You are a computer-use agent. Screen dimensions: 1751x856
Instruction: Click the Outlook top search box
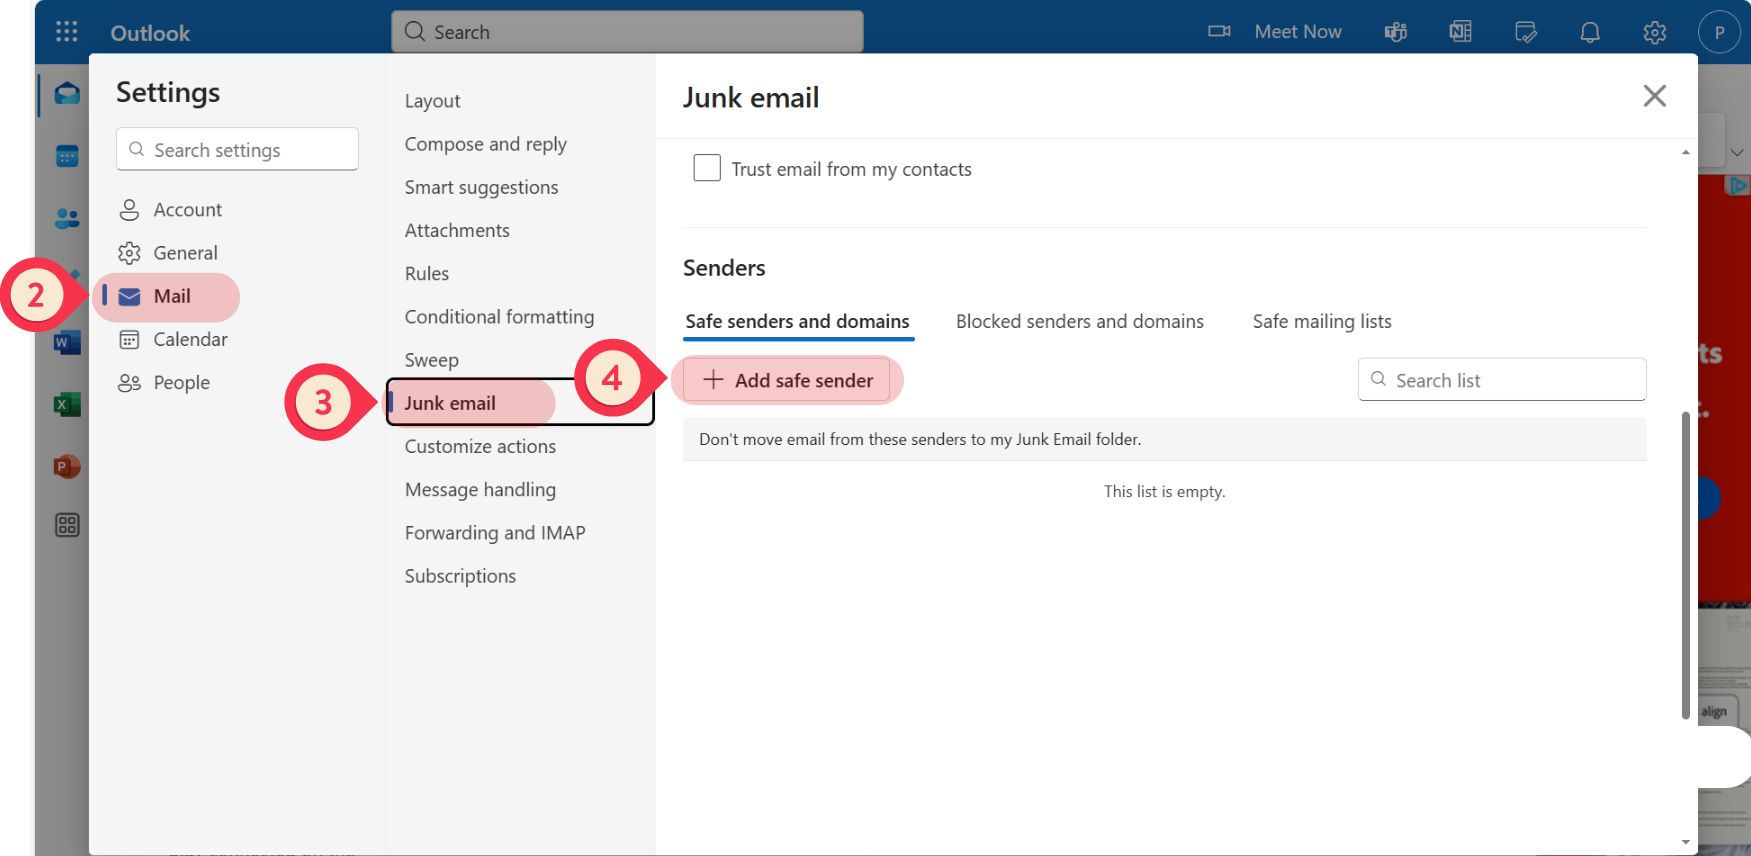point(627,32)
